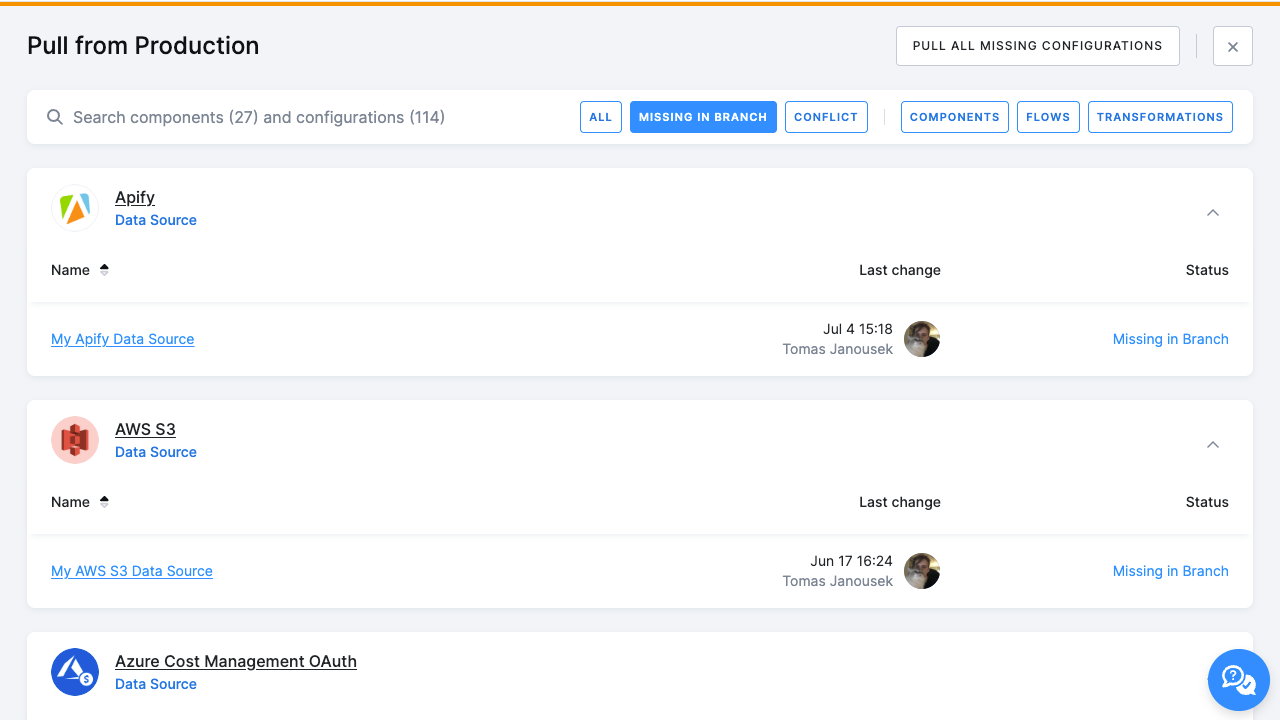Click Pull All Missing Configurations button

pyautogui.click(x=1038, y=46)
